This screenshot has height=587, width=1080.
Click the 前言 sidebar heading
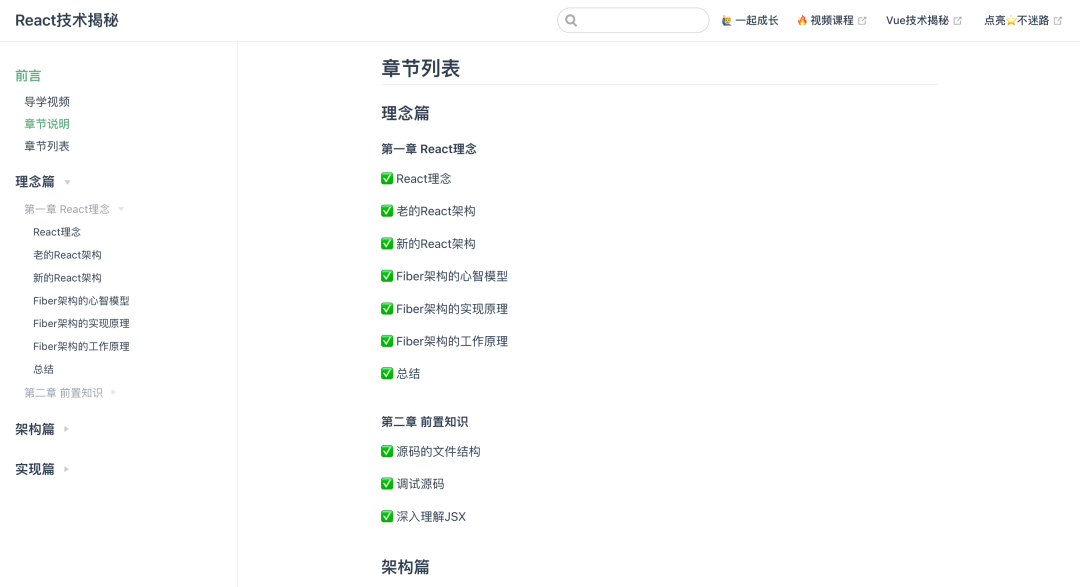coord(28,76)
